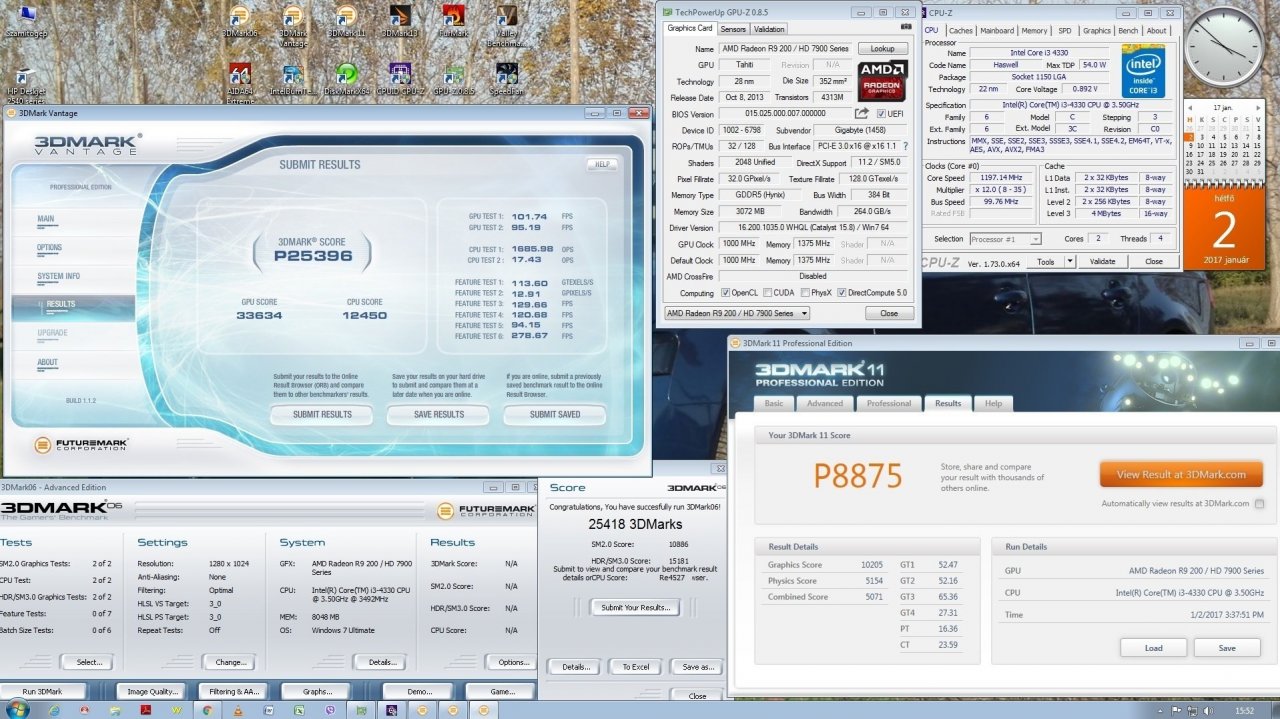This screenshot has width=1280, height=719.
Task: Open Viber from the taskbar
Action: tap(330, 709)
